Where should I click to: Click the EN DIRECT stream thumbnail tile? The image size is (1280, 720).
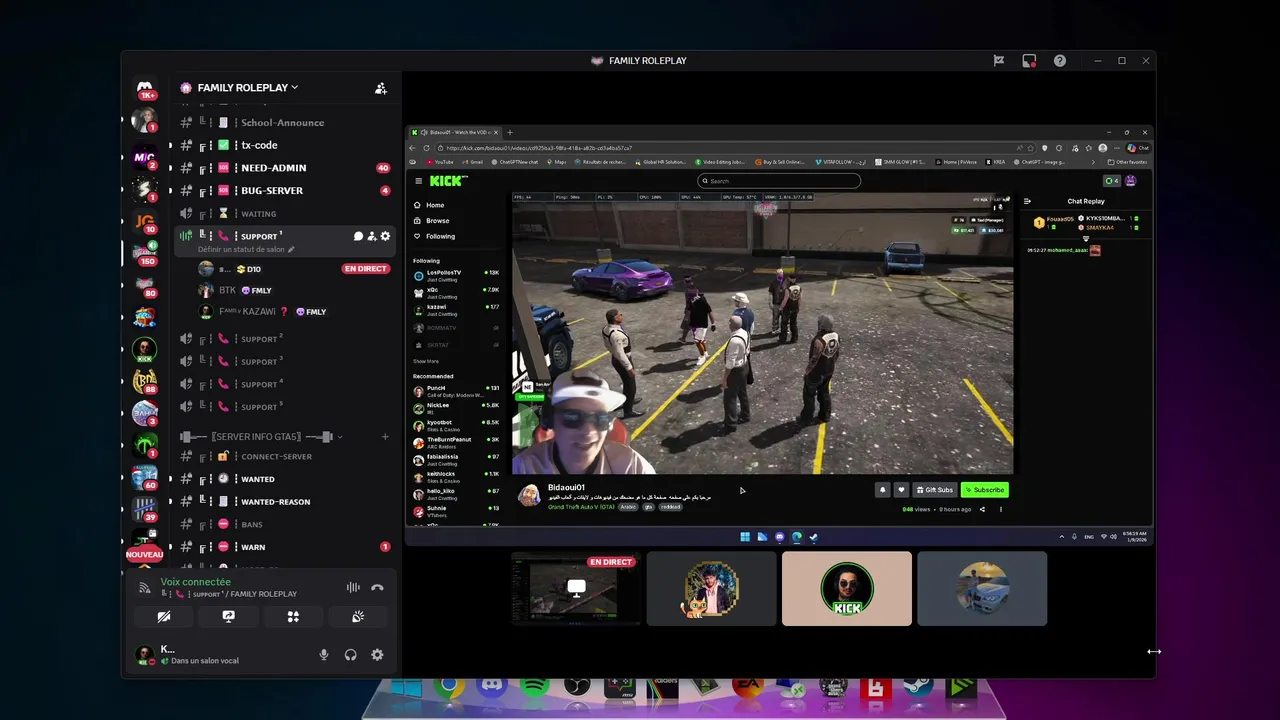click(576, 589)
